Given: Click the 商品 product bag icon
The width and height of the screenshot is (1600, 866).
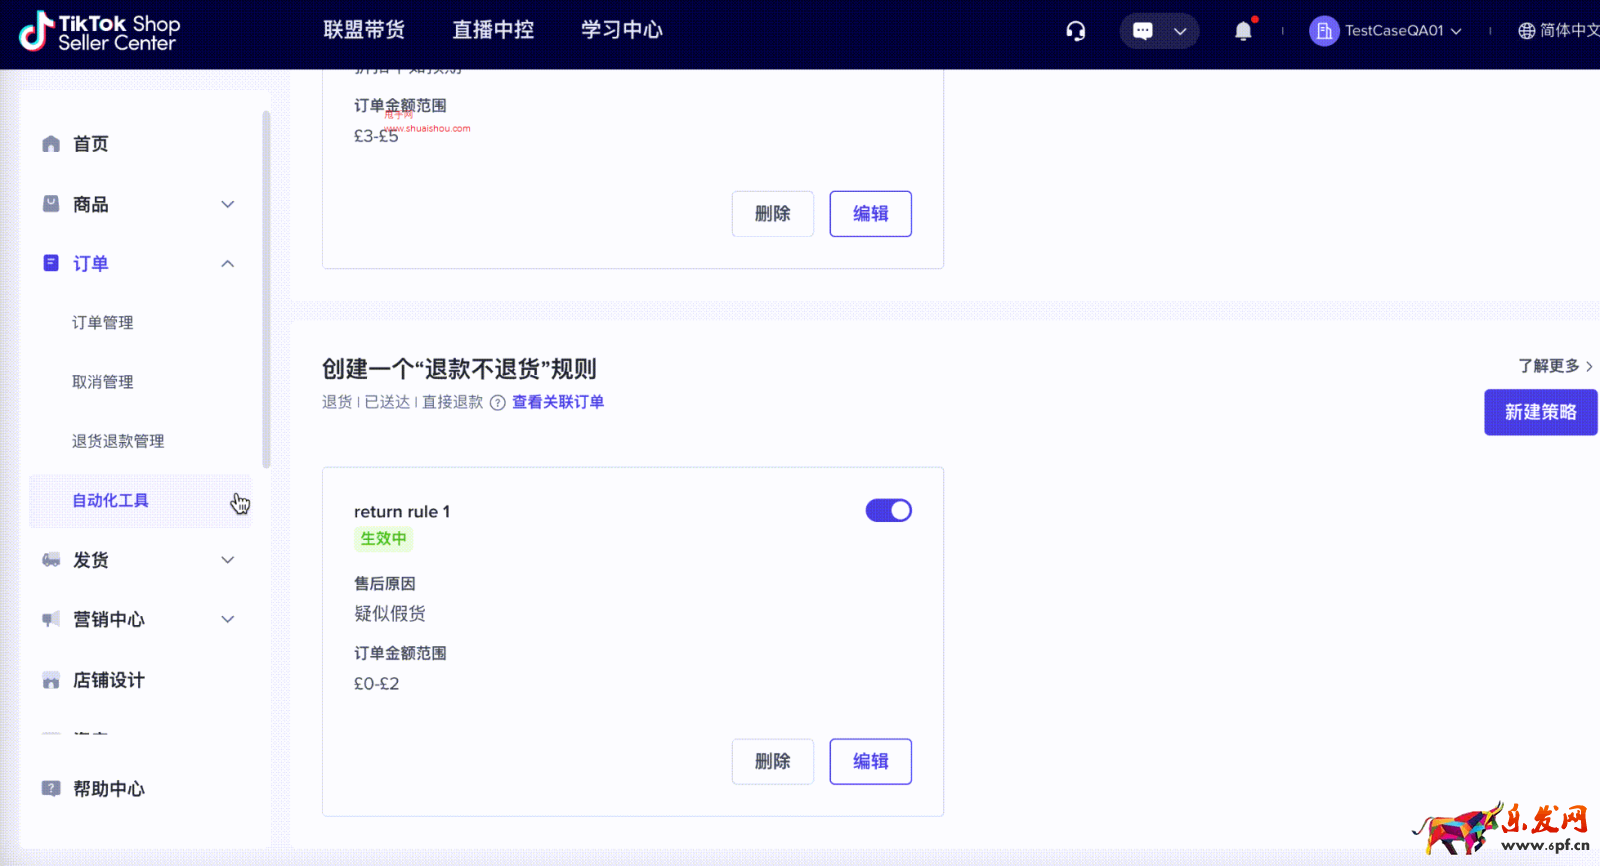Looking at the screenshot, I should [x=51, y=204].
